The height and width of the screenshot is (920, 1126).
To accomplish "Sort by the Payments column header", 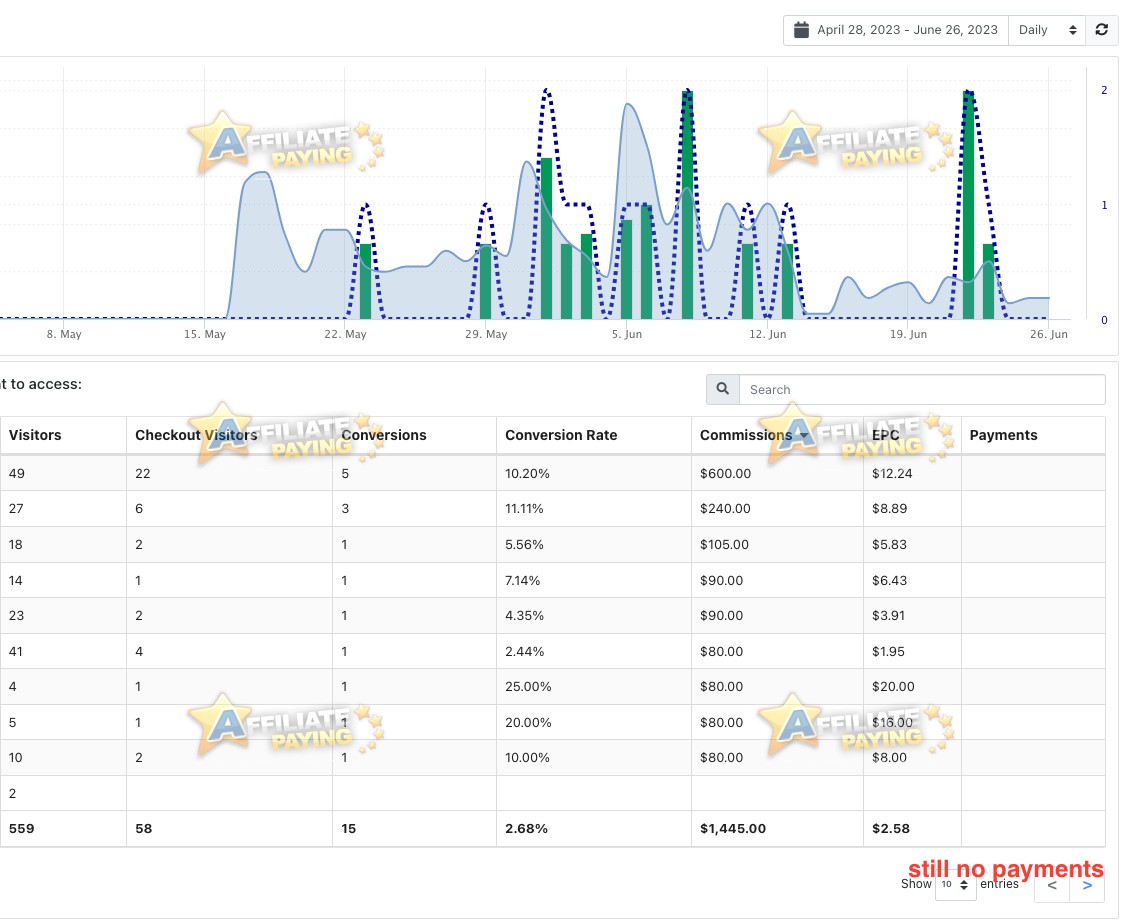I will [1003, 435].
